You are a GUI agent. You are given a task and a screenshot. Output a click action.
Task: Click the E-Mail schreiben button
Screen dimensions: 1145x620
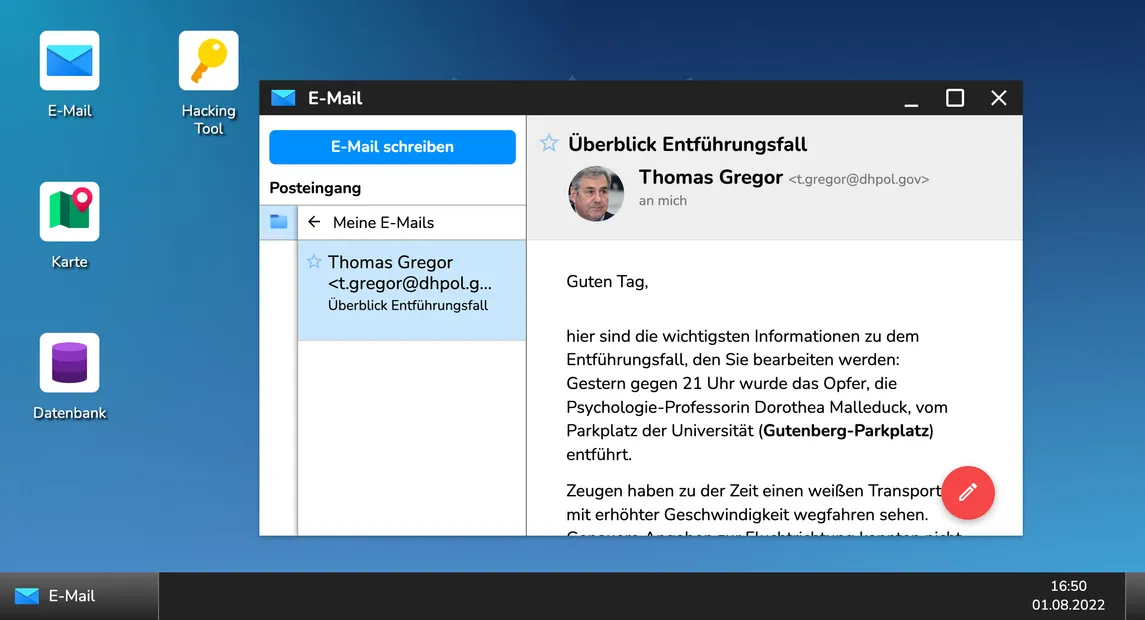pos(392,147)
